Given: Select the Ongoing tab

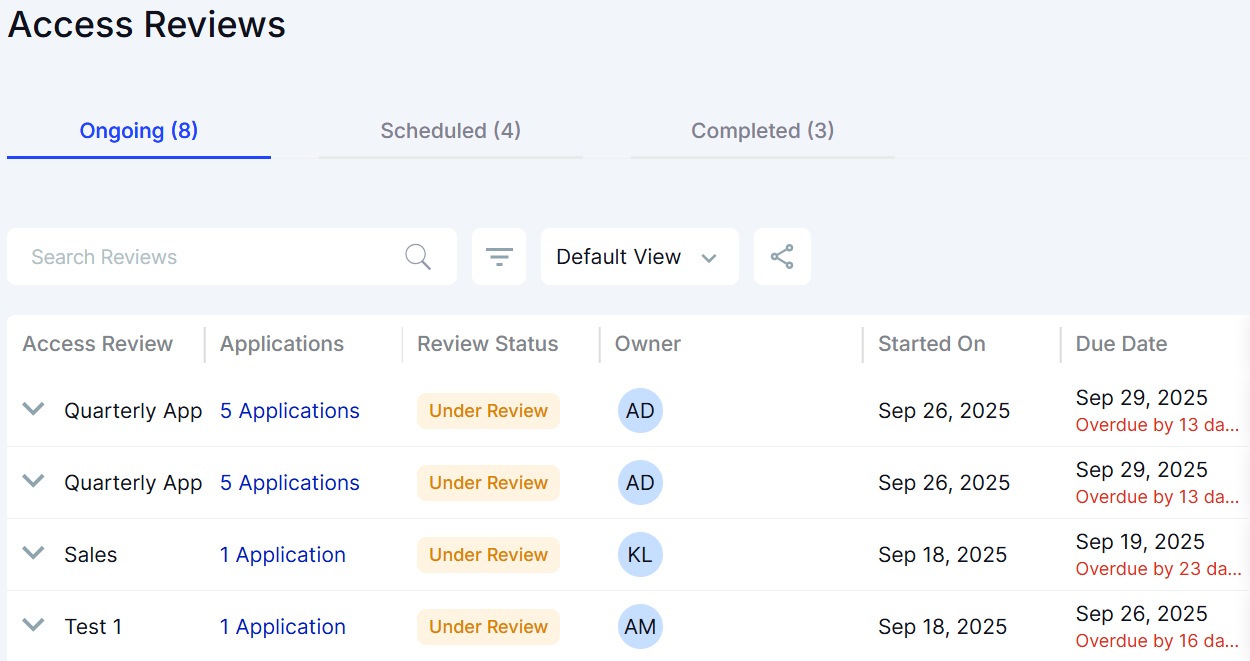Looking at the screenshot, I should [138, 131].
